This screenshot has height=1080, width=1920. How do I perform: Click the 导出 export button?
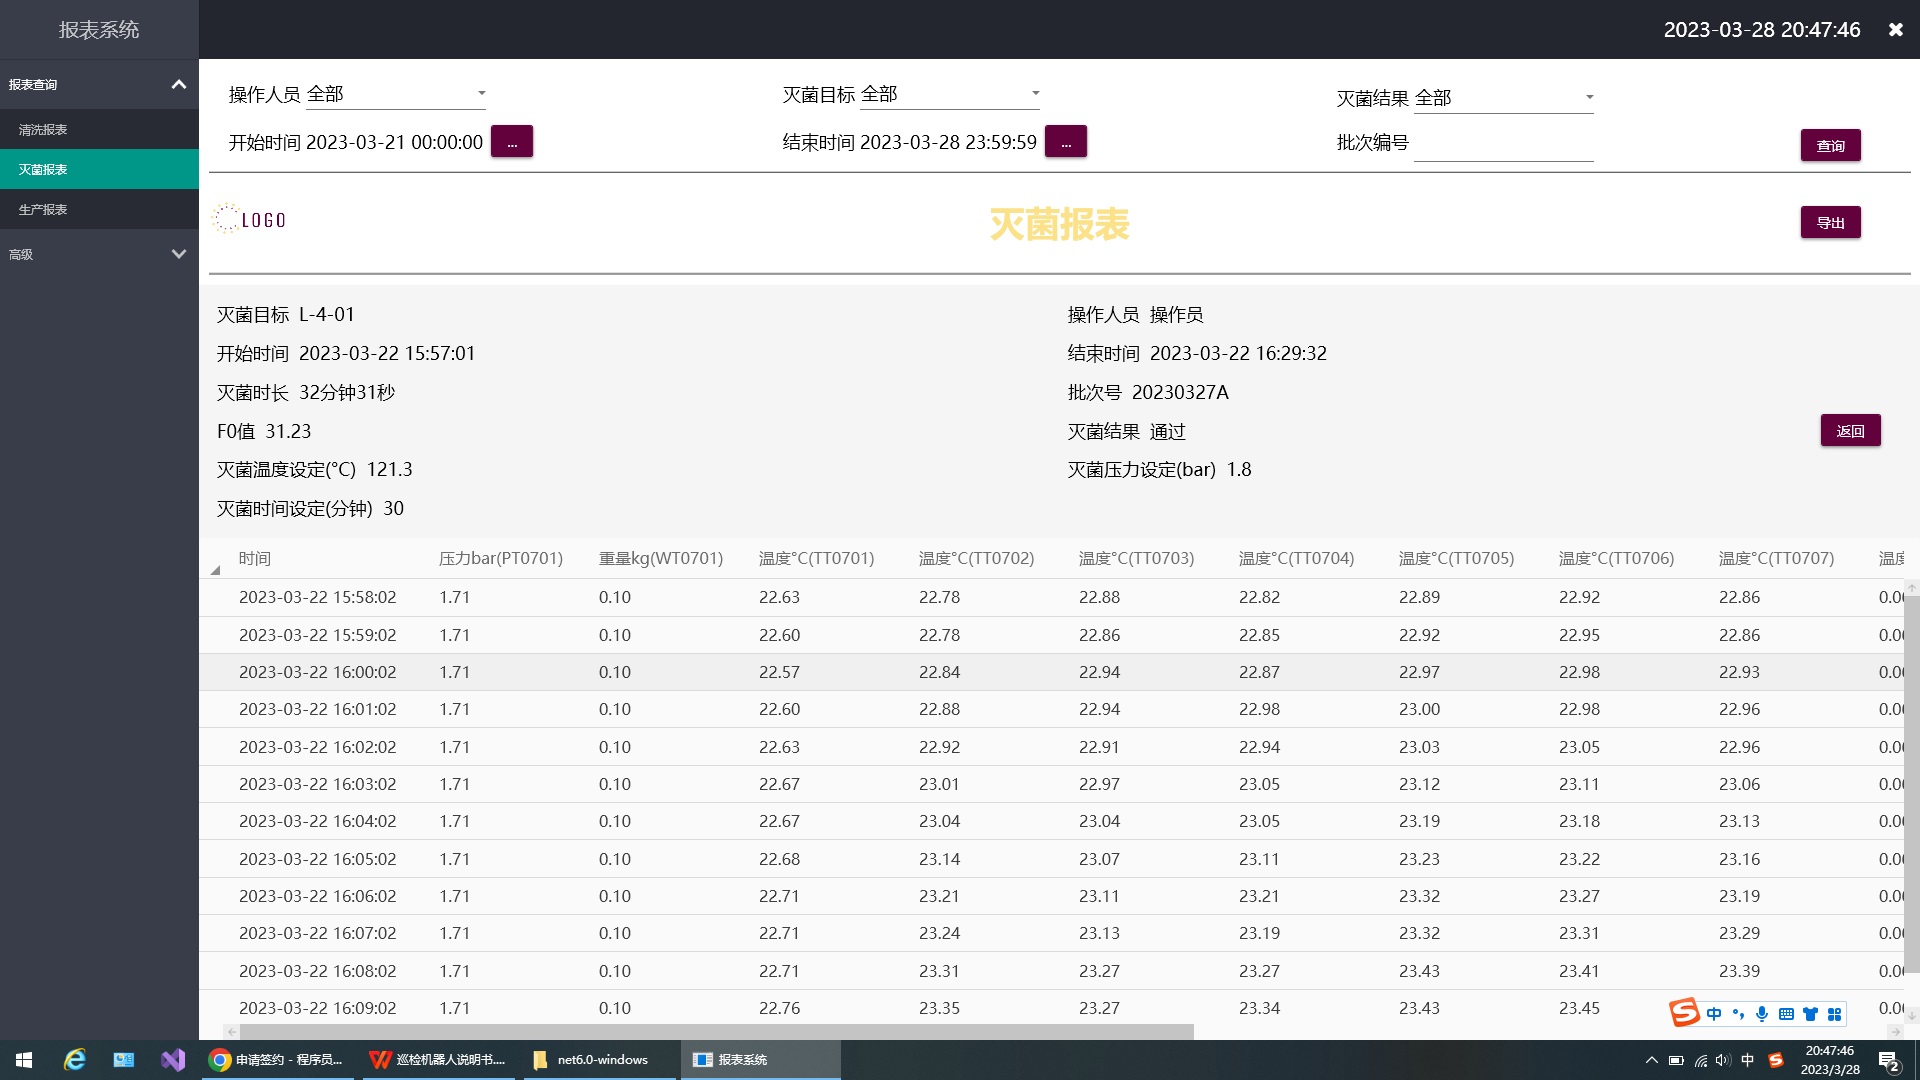(x=1831, y=223)
